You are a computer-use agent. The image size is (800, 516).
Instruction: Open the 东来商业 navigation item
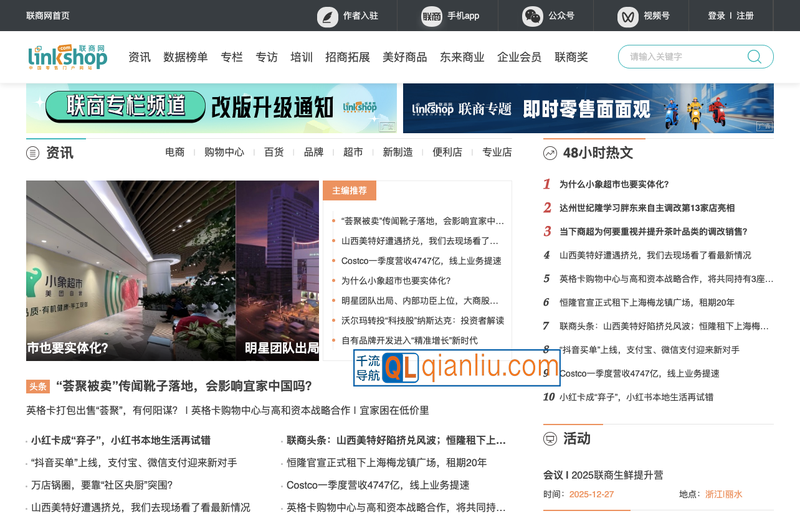click(x=462, y=57)
